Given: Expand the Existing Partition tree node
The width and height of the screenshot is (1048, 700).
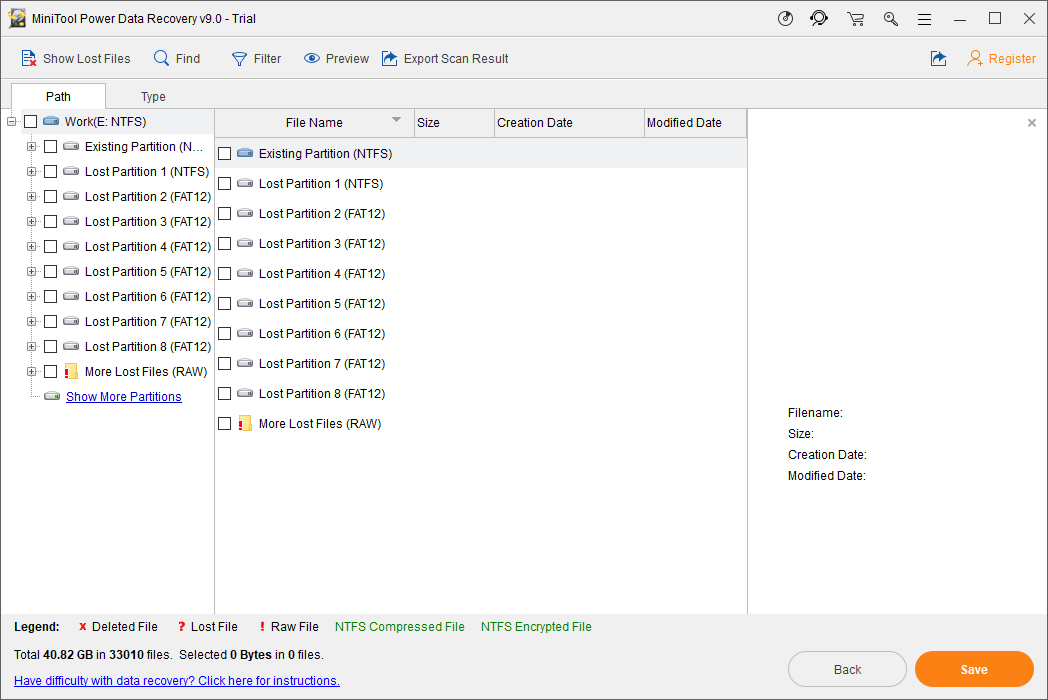Looking at the screenshot, I should [x=31, y=147].
